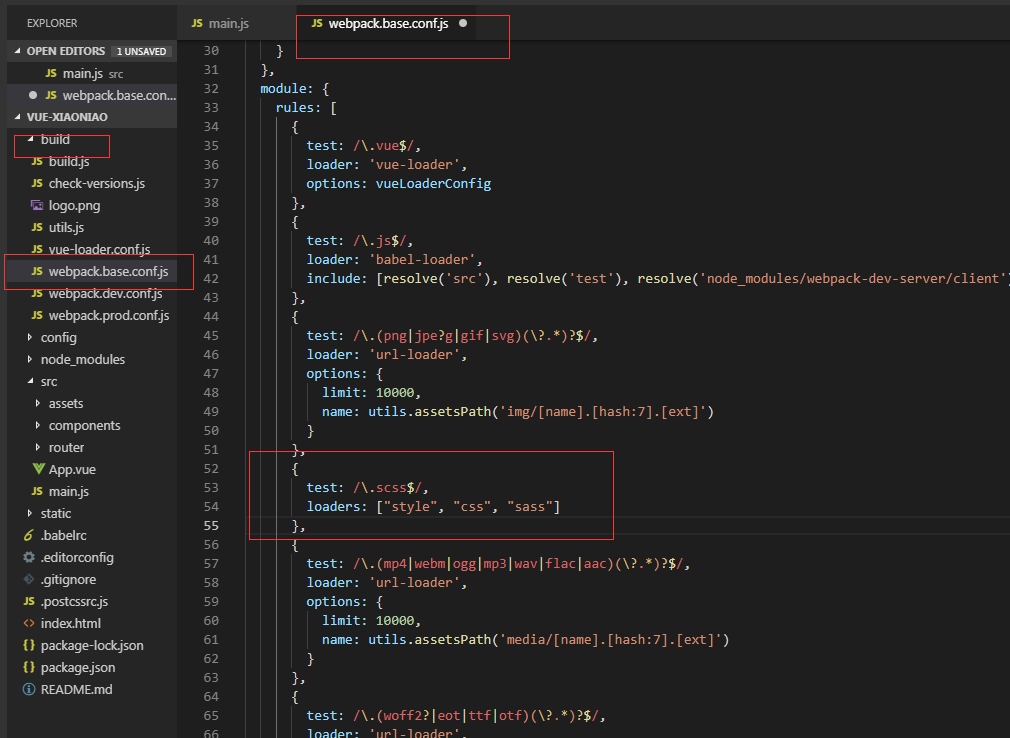Viewport: 1010px width, 738px height.
Task: Expand the assets folder
Action: pyautogui.click(x=38, y=403)
